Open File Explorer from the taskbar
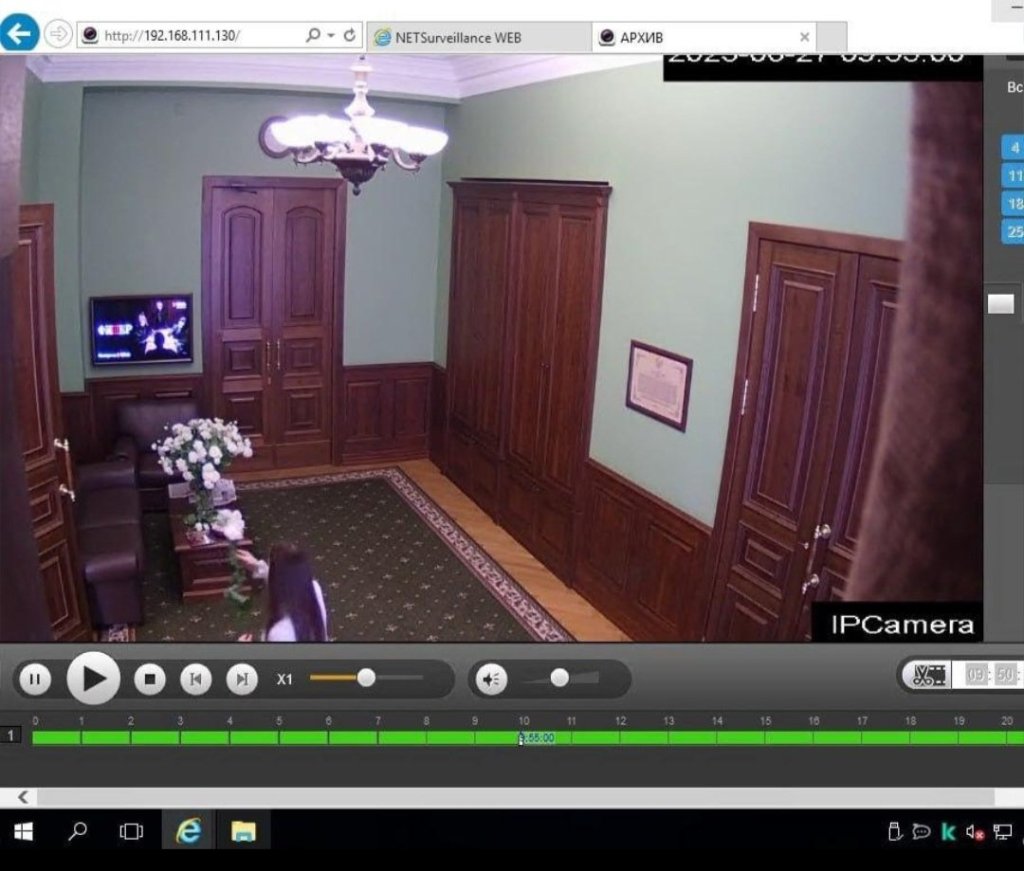1024x871 pixels. [244, 832]
